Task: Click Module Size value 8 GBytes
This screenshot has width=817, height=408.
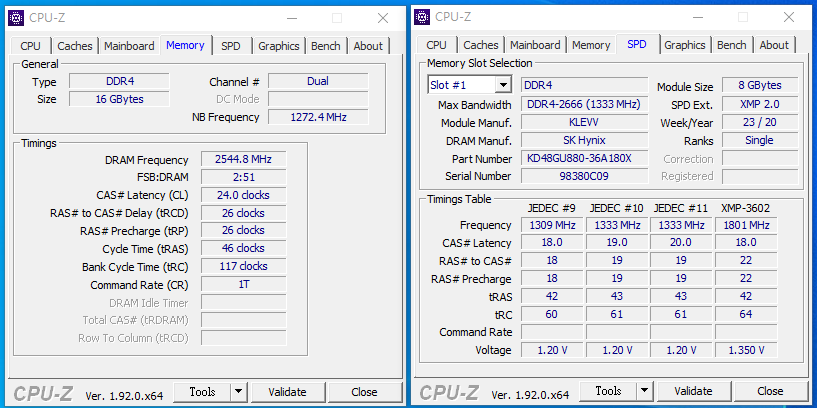Action: click(760, 85)
